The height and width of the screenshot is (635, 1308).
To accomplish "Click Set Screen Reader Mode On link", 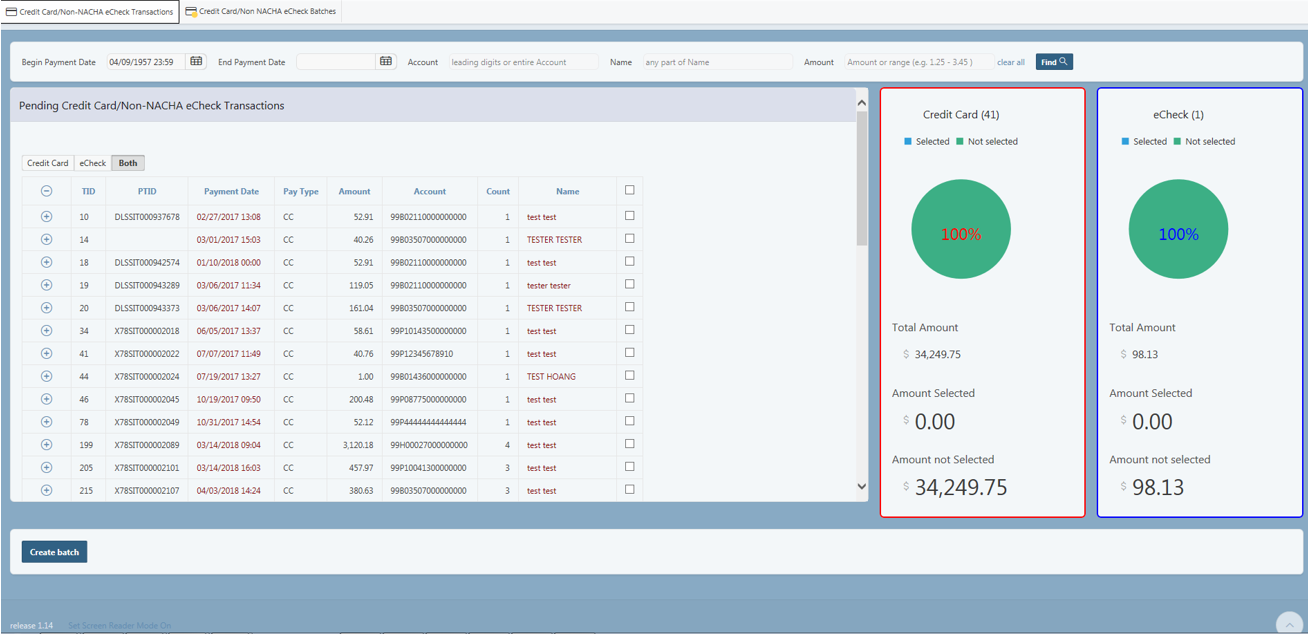I will tap(119, 626).
